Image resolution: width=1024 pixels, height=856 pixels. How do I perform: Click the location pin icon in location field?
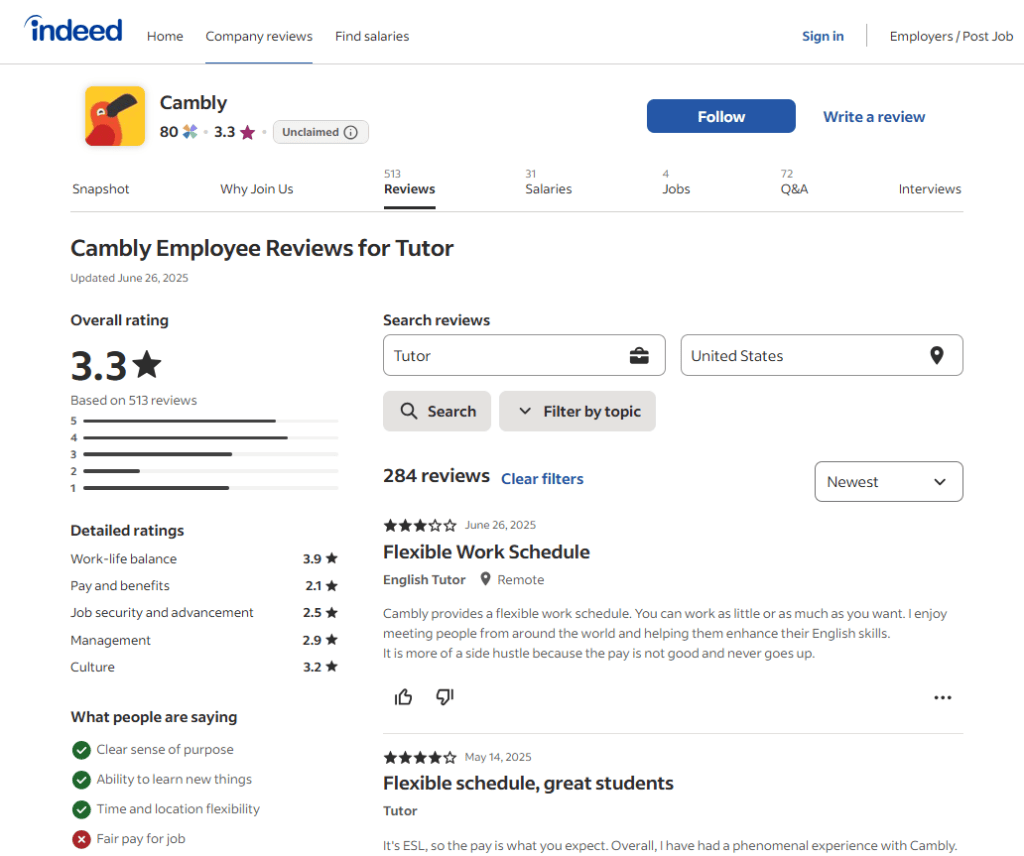click(936, 356)
